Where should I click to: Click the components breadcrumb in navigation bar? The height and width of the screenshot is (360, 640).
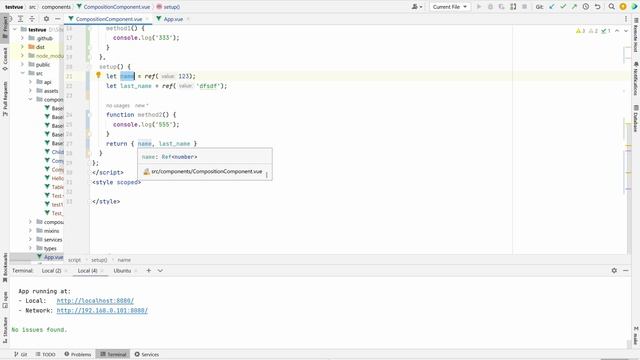coord(56,7)
